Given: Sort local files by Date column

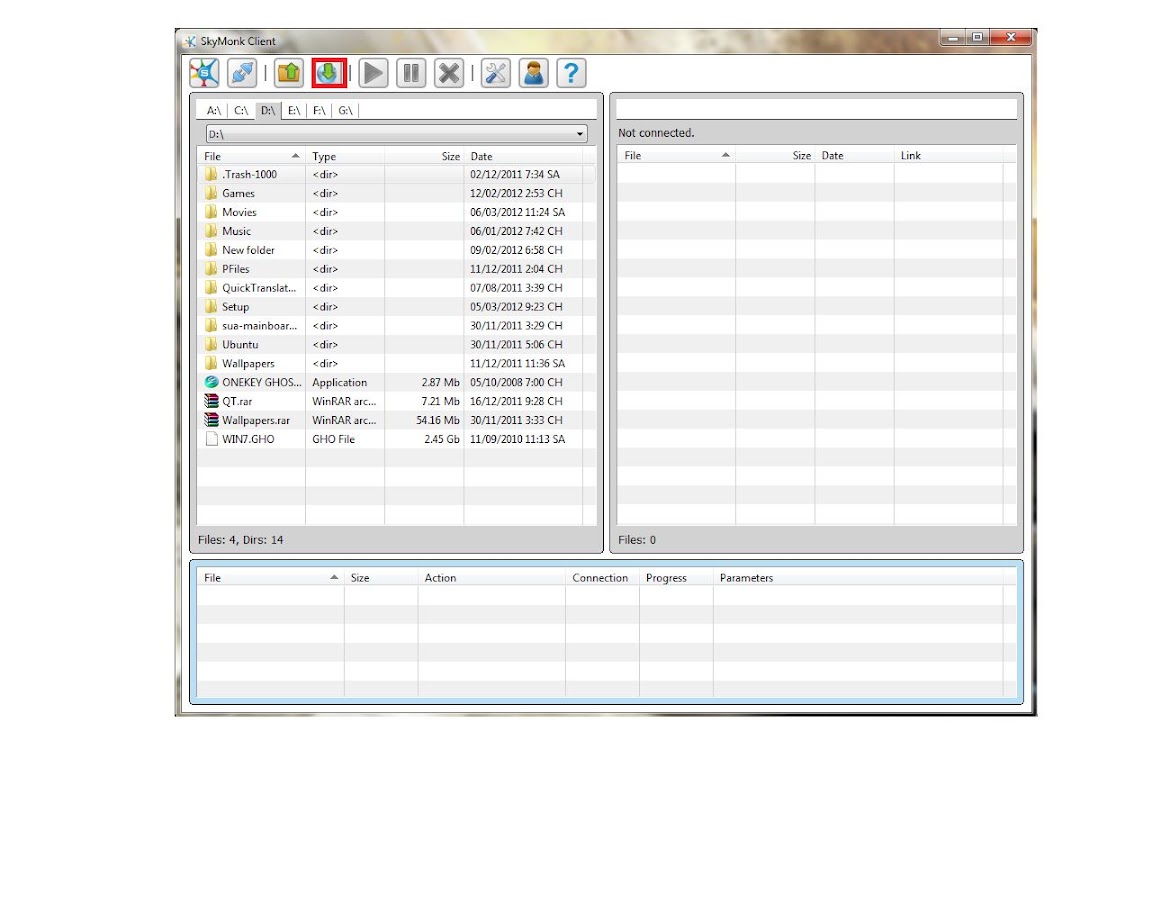Looking at the screenshot, I should tap(522, 156).
